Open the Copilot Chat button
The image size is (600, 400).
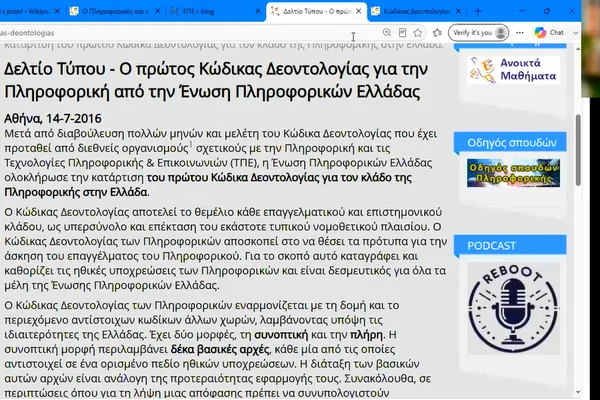[x=549, y=33]
